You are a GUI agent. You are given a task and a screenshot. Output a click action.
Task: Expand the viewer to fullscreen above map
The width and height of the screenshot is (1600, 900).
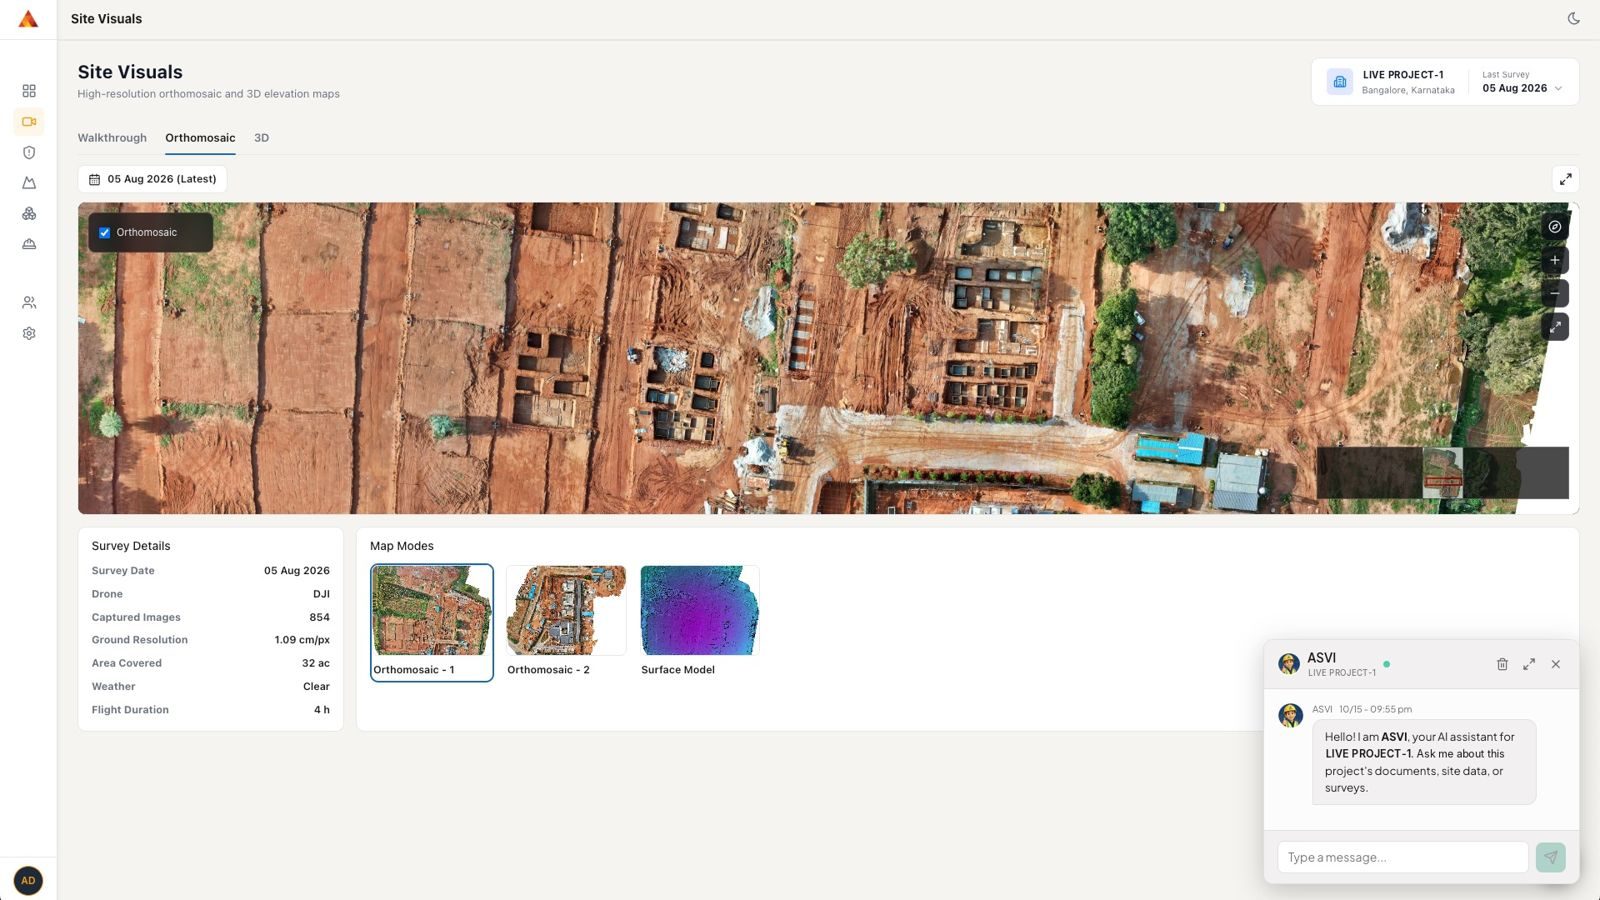click(x=1565, y=179)
